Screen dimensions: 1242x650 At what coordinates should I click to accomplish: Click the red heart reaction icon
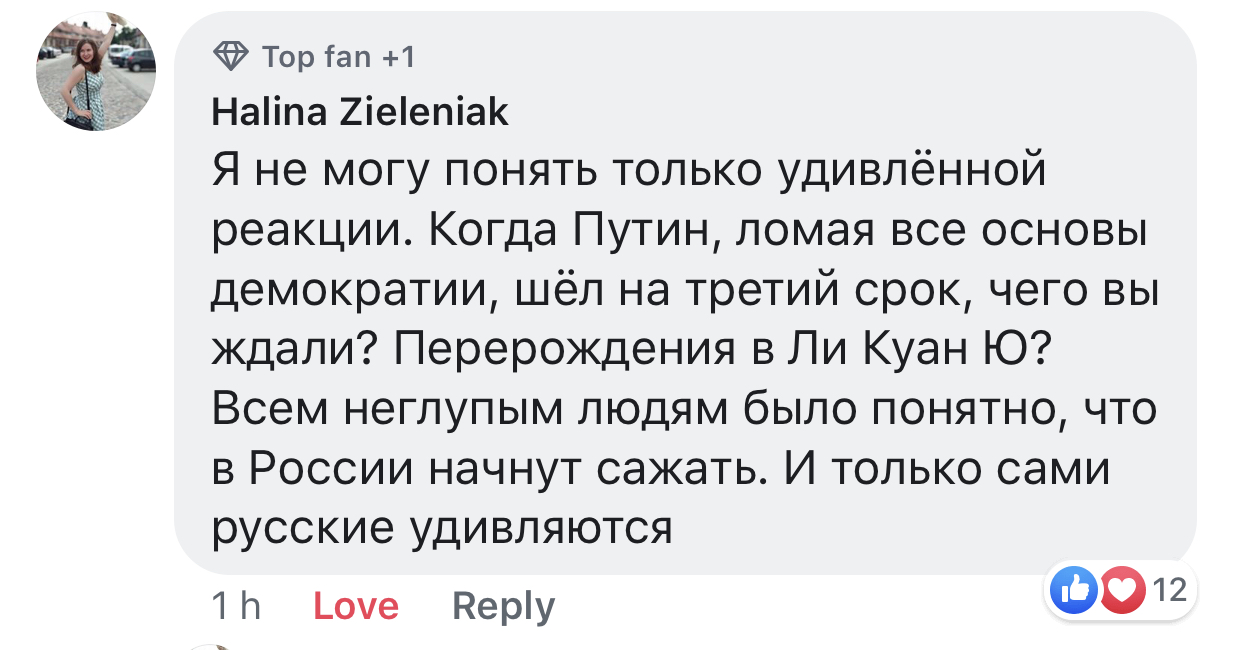pyautogui.click(x=1123, y=590)
